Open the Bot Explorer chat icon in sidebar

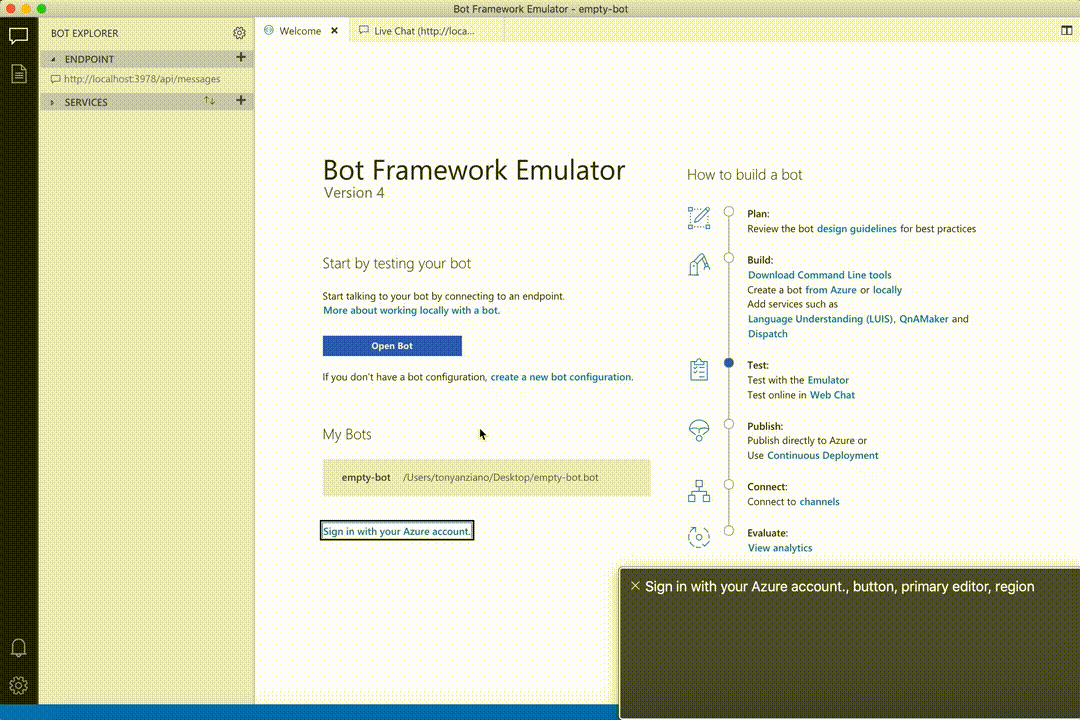click(x=18, y=35)
